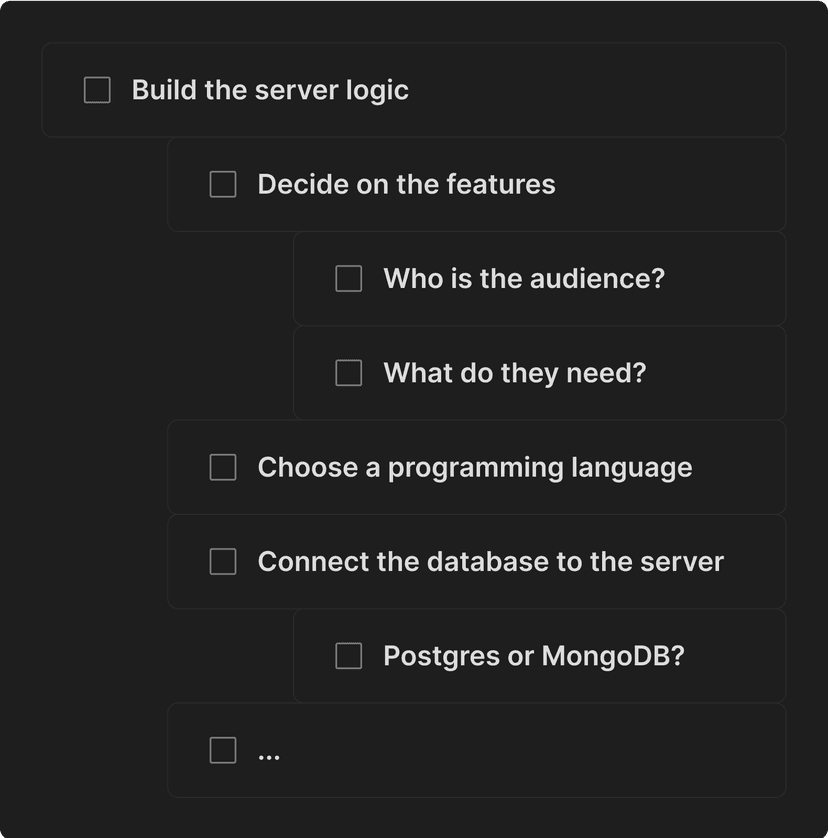Check the Build the server logic checkbox

click(x=96, y=89)
